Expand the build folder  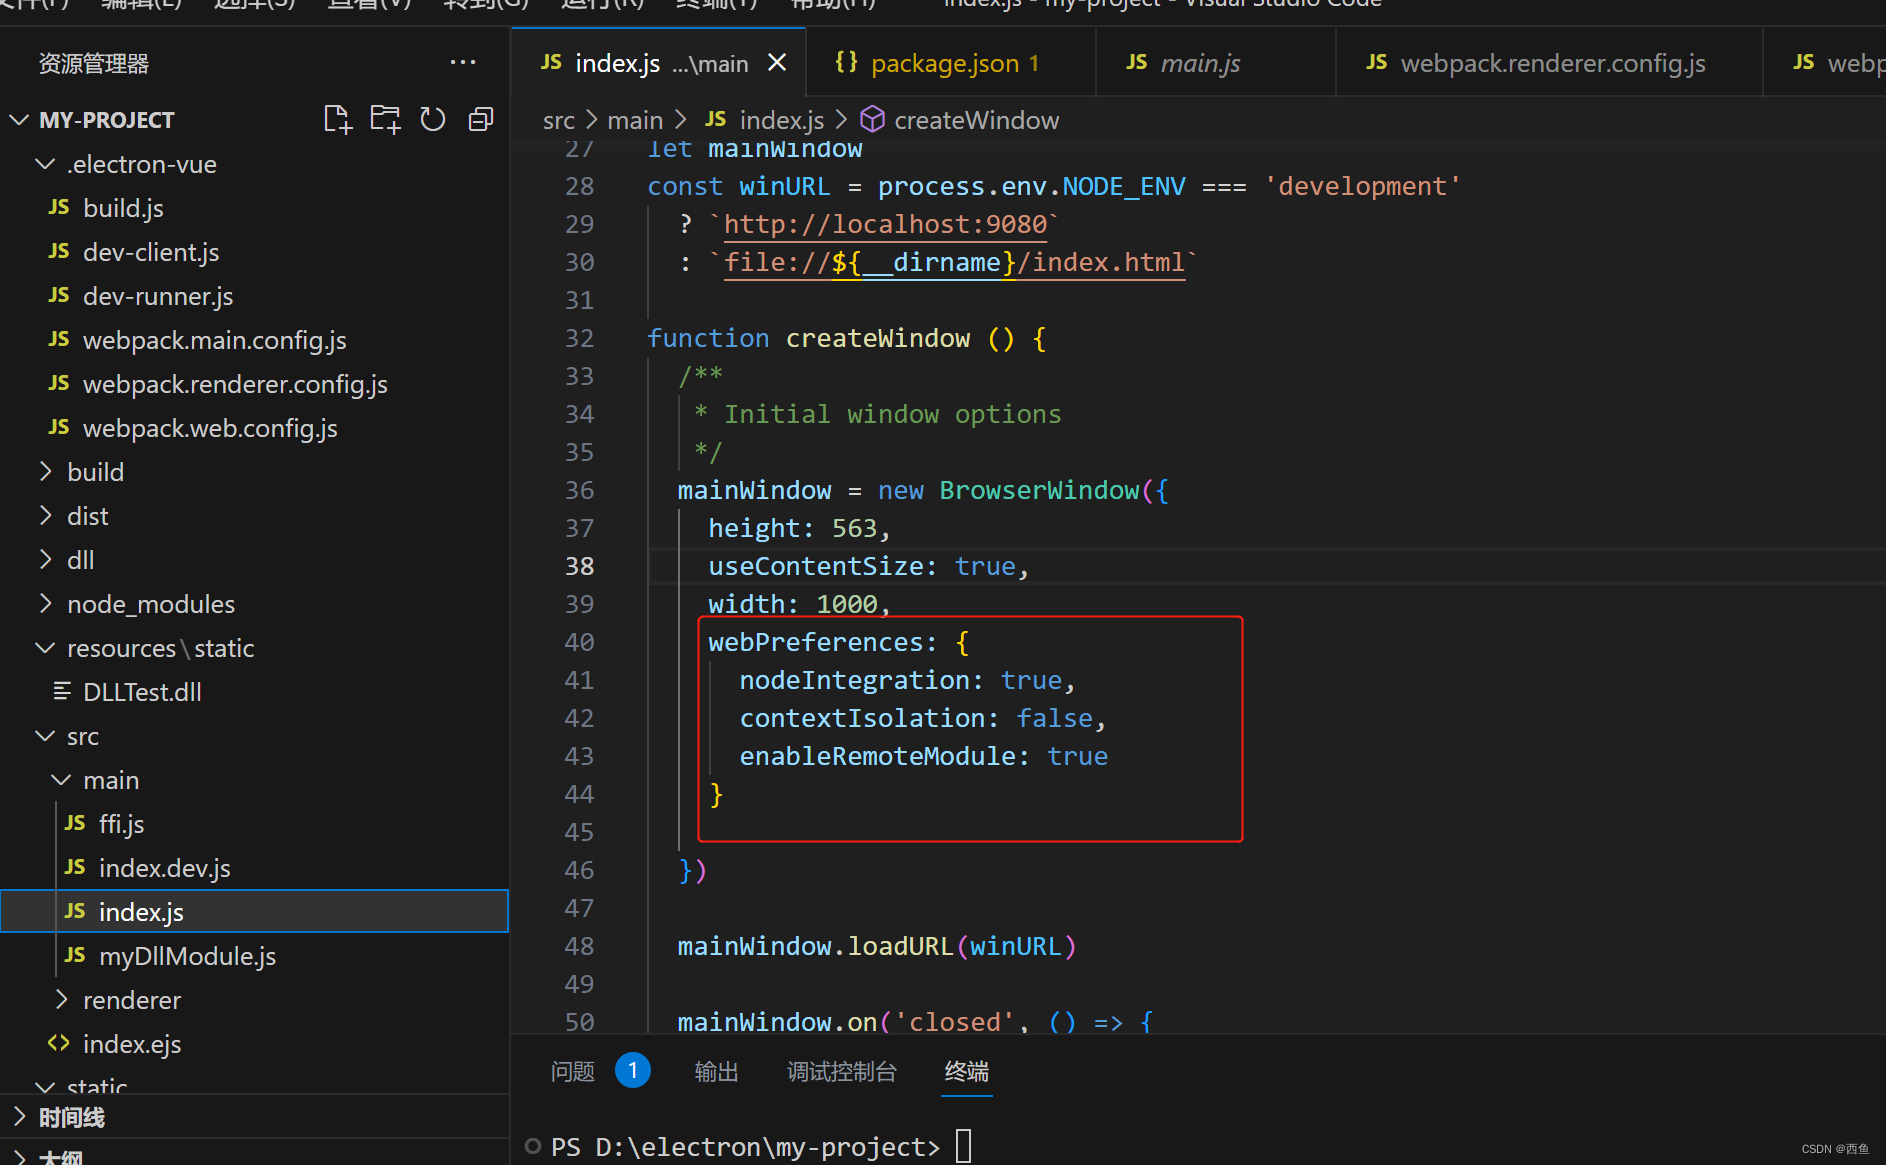tap(95, 471)
